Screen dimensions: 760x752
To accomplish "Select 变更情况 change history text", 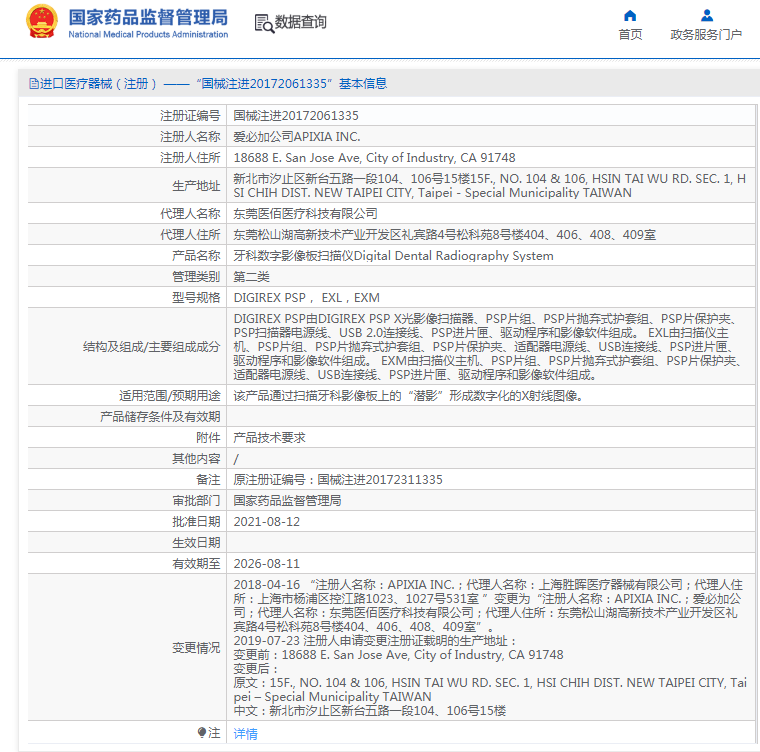I will tap(490, 648).
